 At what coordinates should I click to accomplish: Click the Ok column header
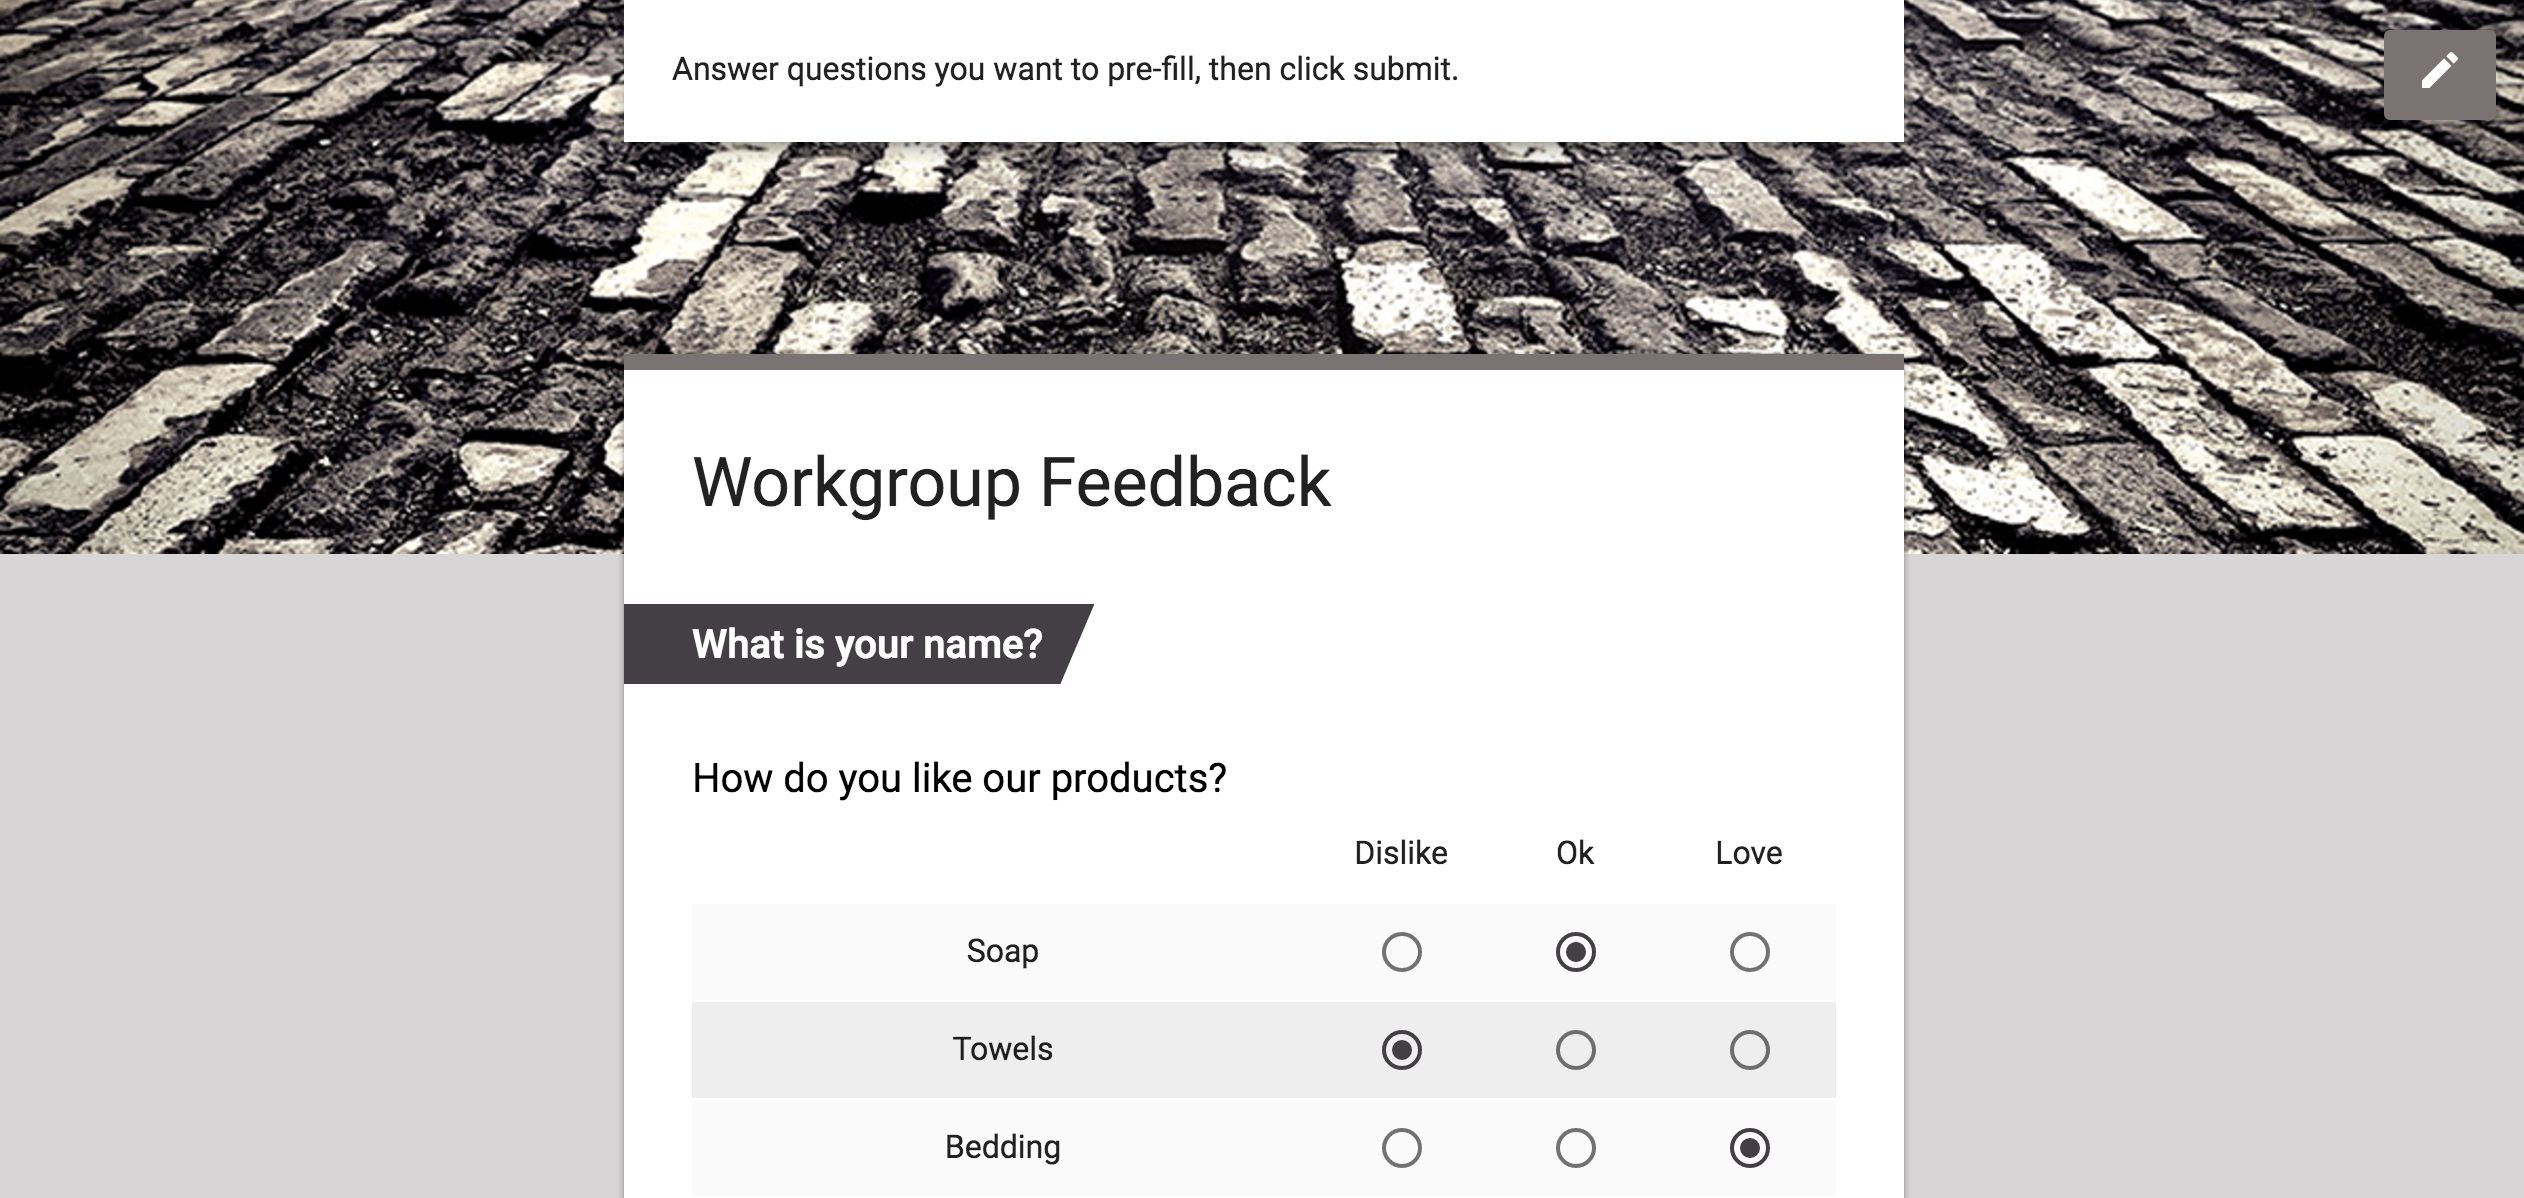click(x=1574, y=853)
